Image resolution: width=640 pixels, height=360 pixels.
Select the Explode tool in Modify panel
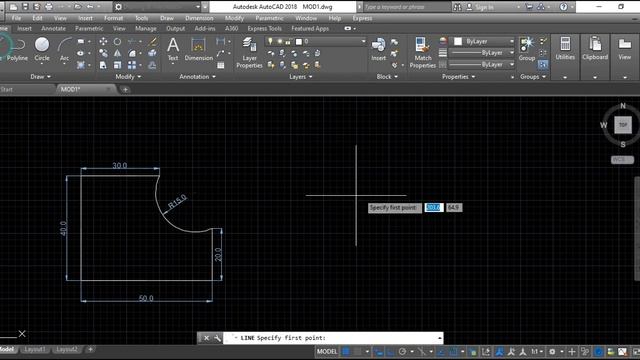(152, 53)
